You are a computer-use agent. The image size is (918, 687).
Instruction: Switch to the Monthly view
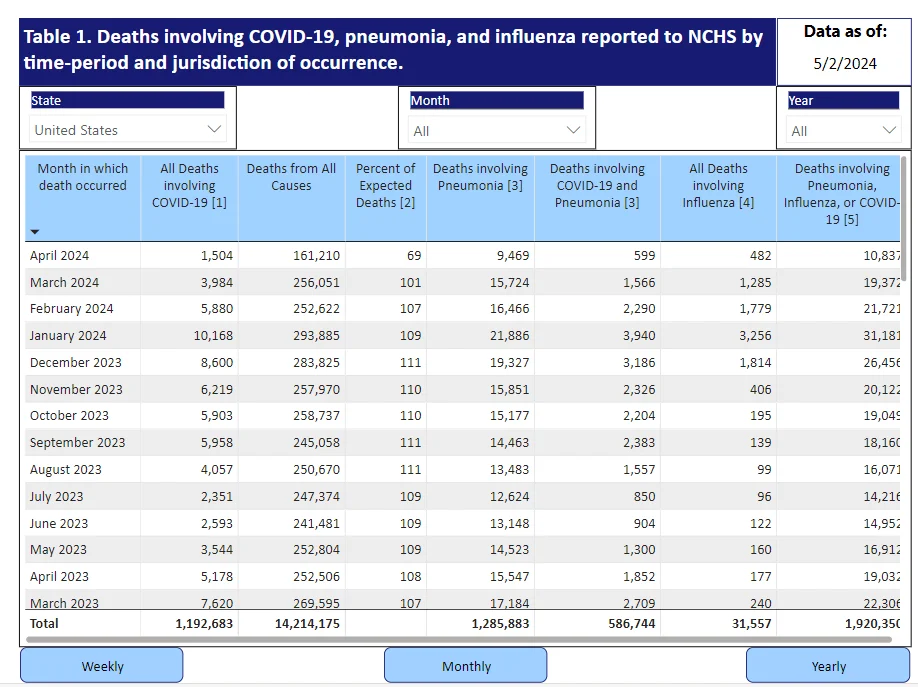click(466, 666)
